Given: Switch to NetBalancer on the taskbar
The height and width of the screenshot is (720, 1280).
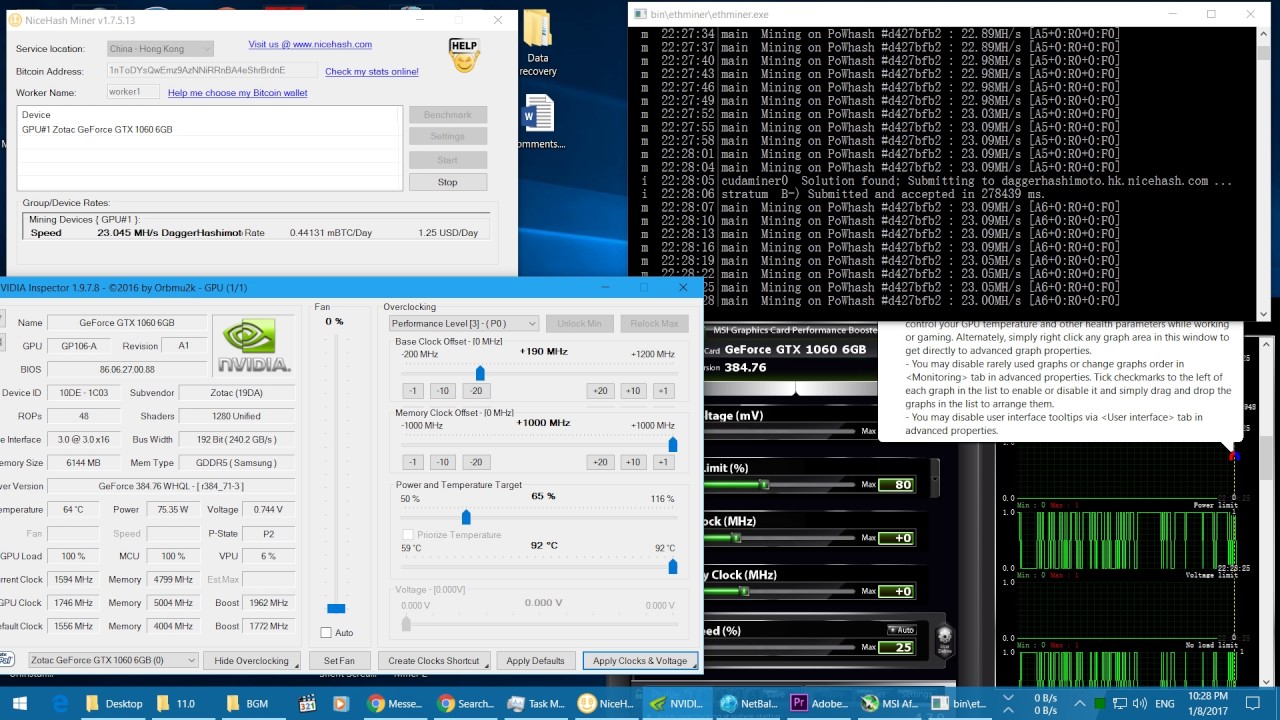Looking at the screenshot, I should pos(749,703).
